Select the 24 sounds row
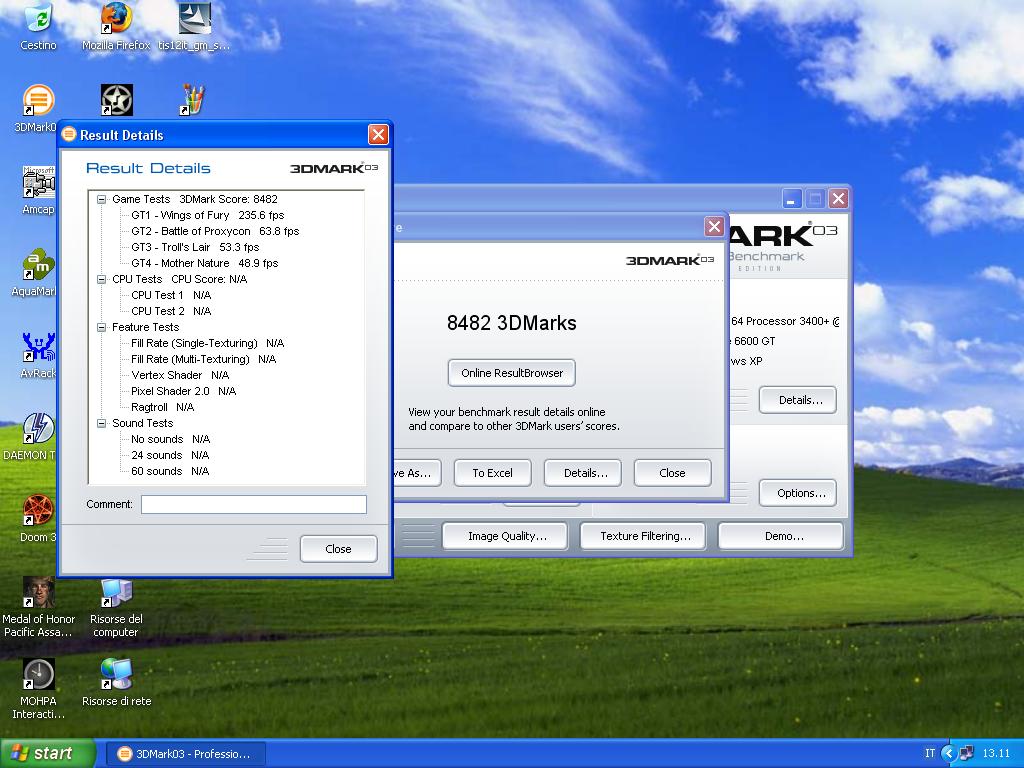1024x768 pixels. pos(170,455)
